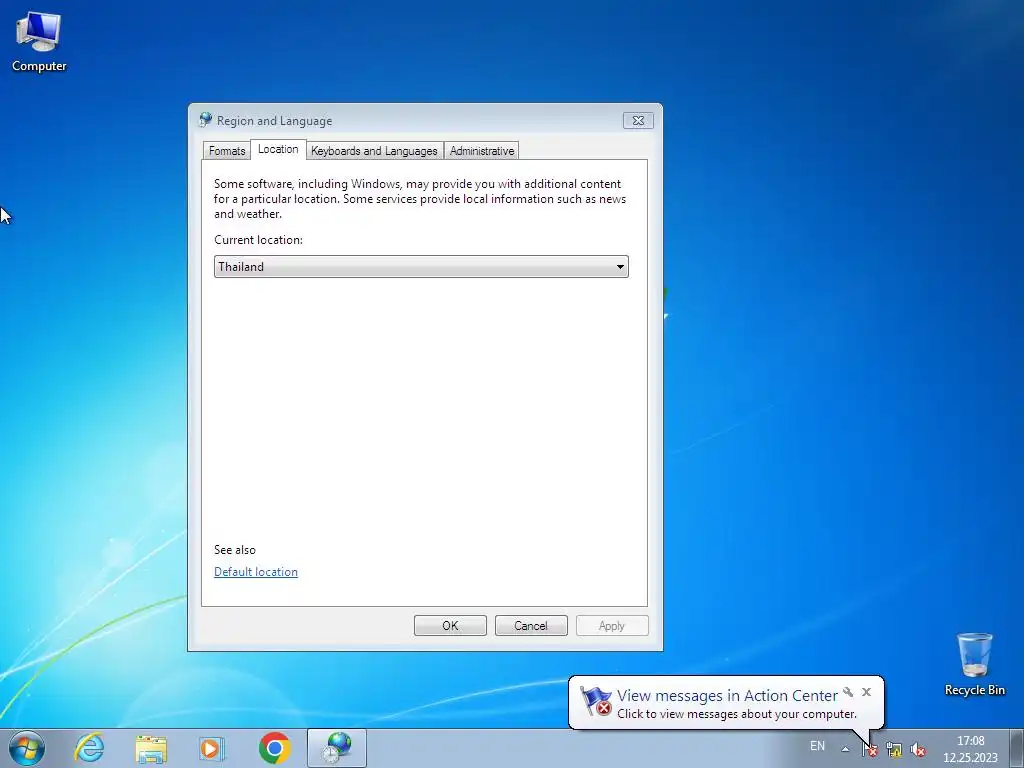Screen dimensions: 1024x768
Task: Close the Region and Language dialog
Action: click(x=638, y=120)
